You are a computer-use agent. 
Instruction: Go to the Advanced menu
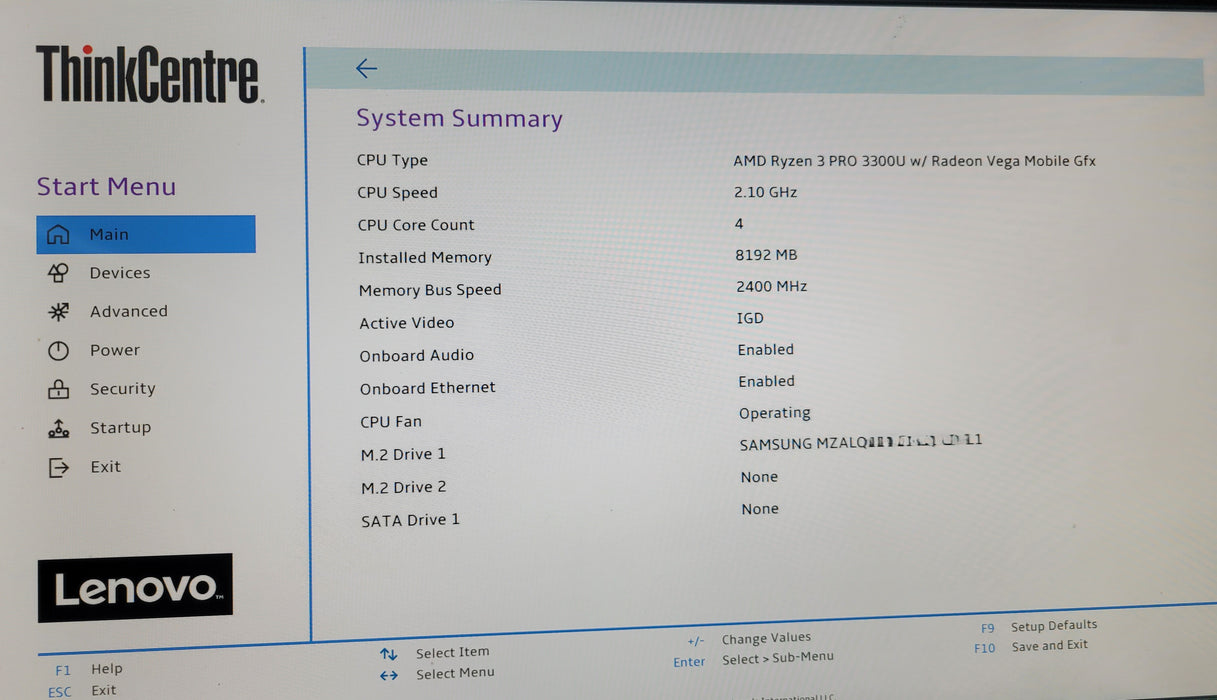click(x=129, y=311)
